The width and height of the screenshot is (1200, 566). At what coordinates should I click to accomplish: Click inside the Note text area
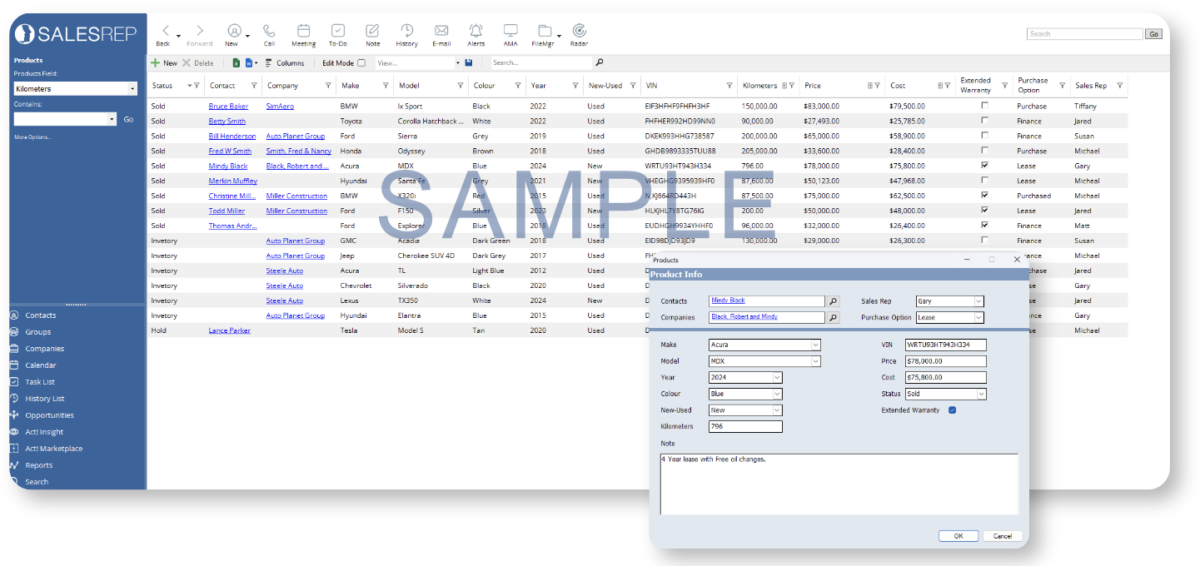pyautogui.click(x=839, y=484)
